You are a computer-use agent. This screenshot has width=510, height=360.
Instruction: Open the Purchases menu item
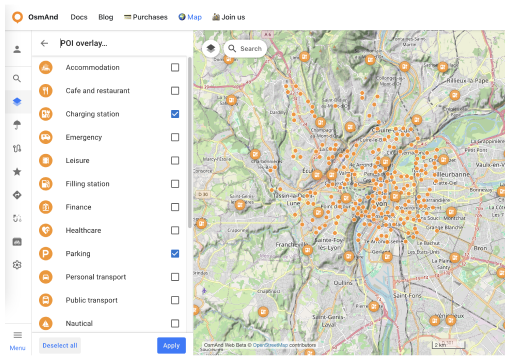point(146,17)
